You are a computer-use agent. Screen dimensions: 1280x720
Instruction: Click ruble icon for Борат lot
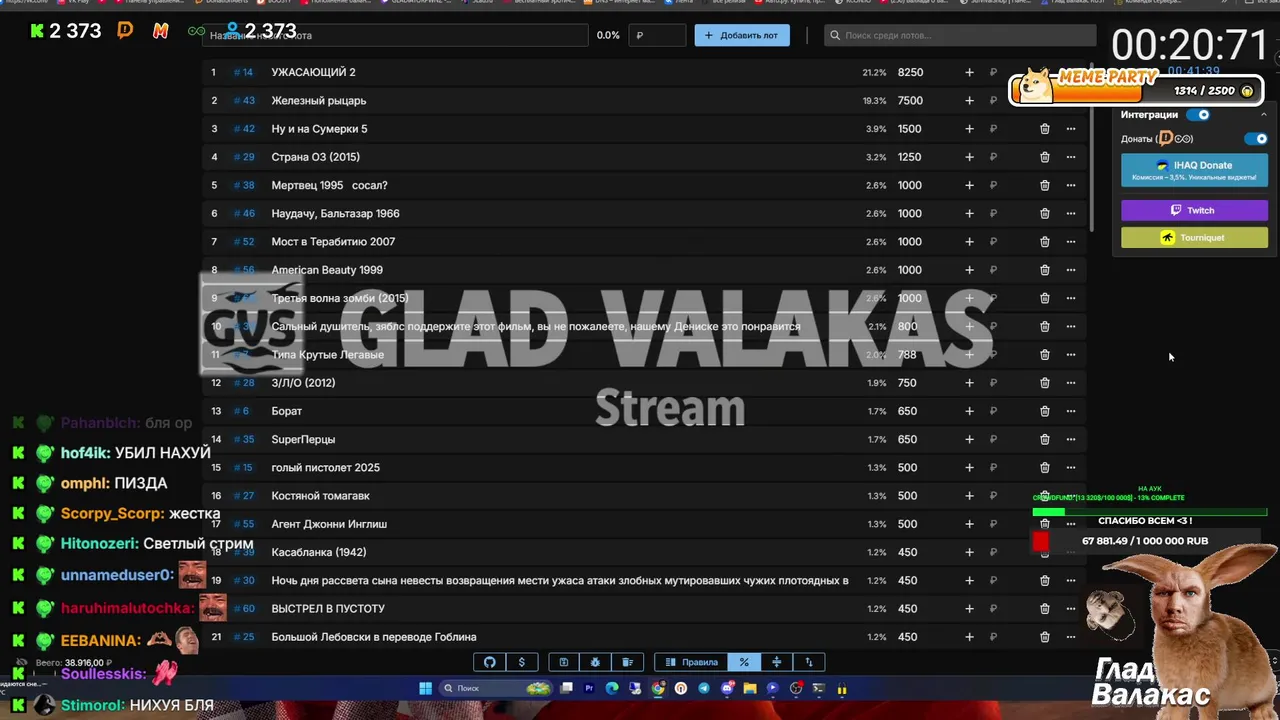993,411
